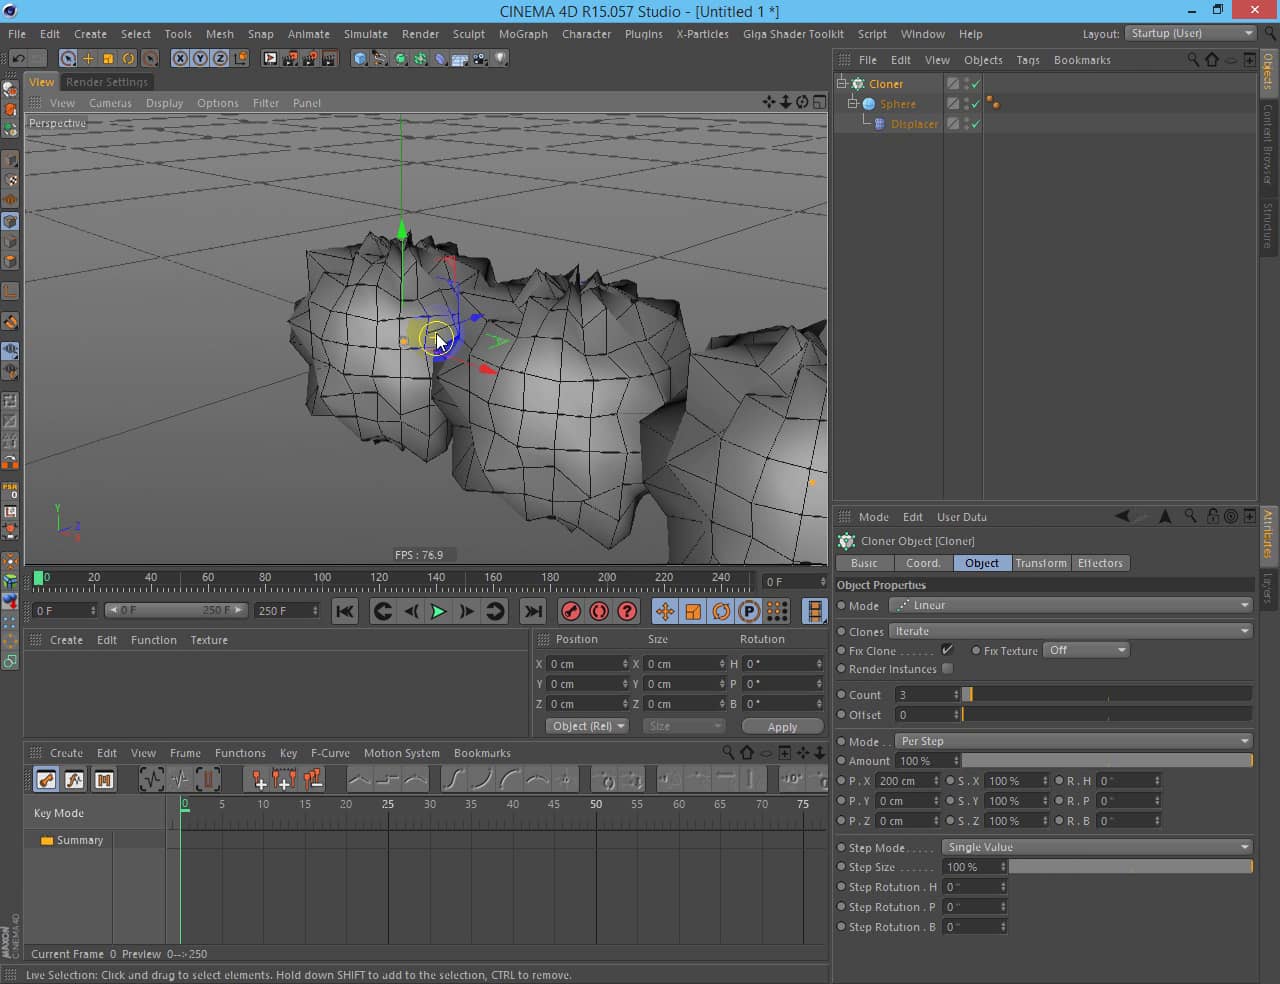Toggle the X-axis lock icon

[x=180, y=59]
